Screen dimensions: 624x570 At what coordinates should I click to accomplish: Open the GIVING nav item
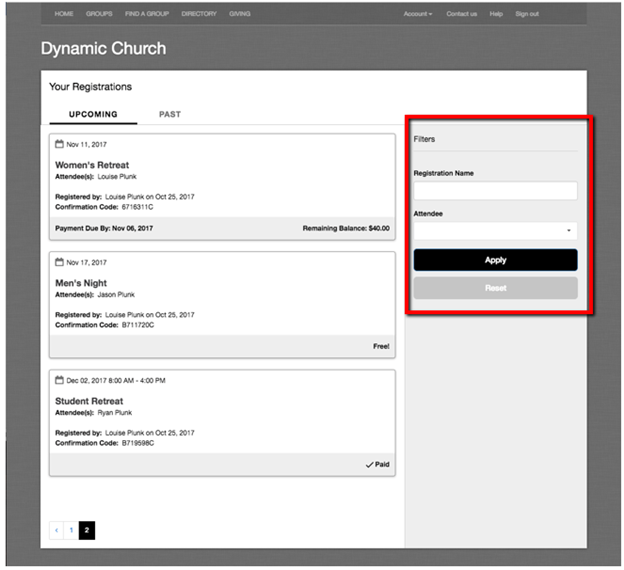tap(240, 14)
